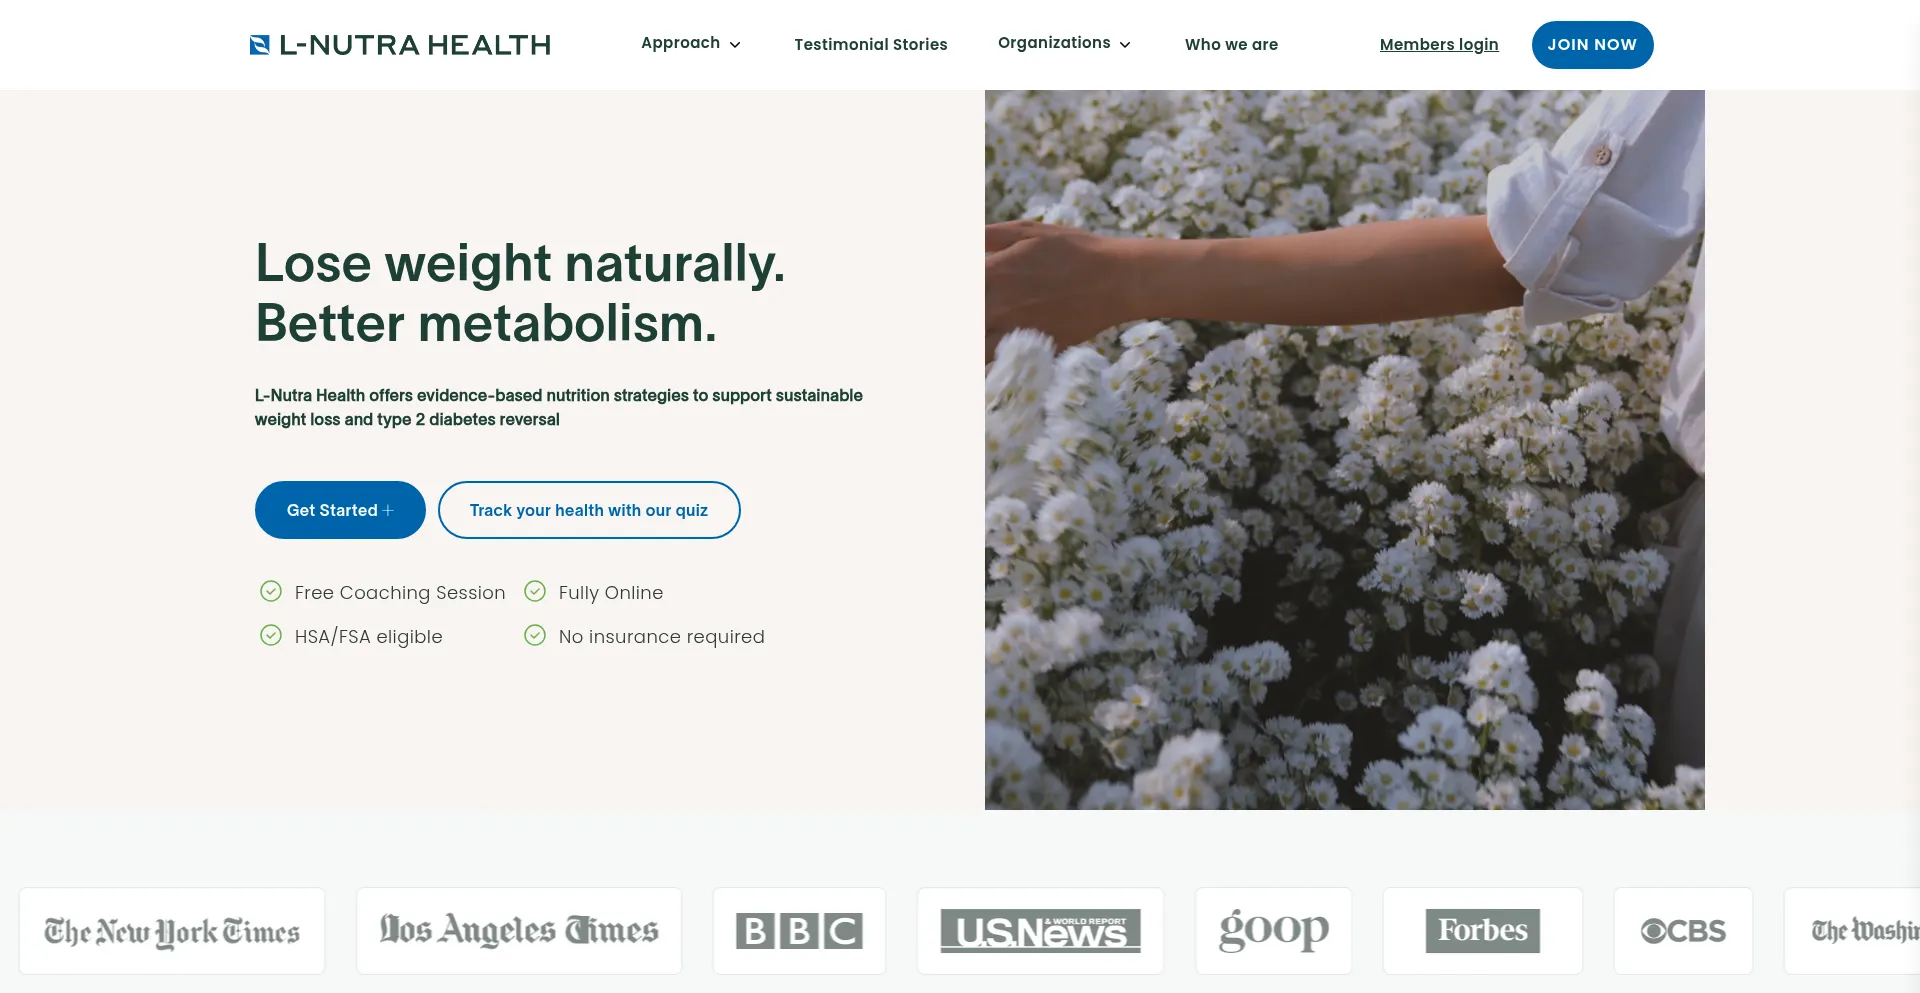Click the Free Coaching Session checkmark
This screenshot has height=993, width=1920.
(x=271, y=591)
